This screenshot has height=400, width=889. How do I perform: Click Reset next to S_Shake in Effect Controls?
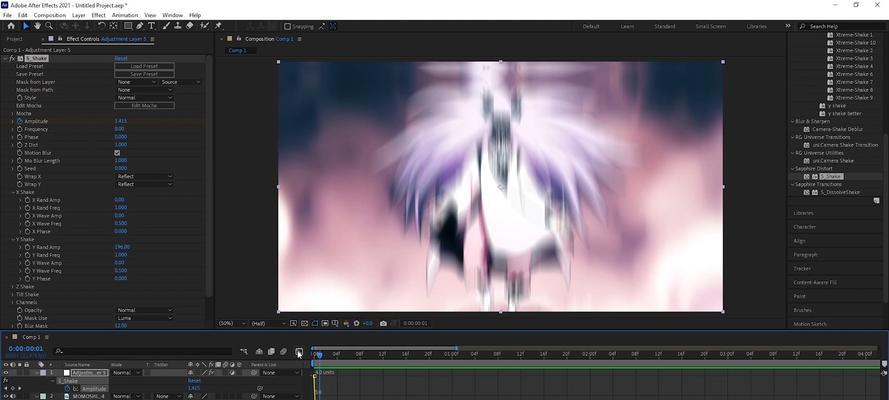pyautogui.click(x=121, y=58)
